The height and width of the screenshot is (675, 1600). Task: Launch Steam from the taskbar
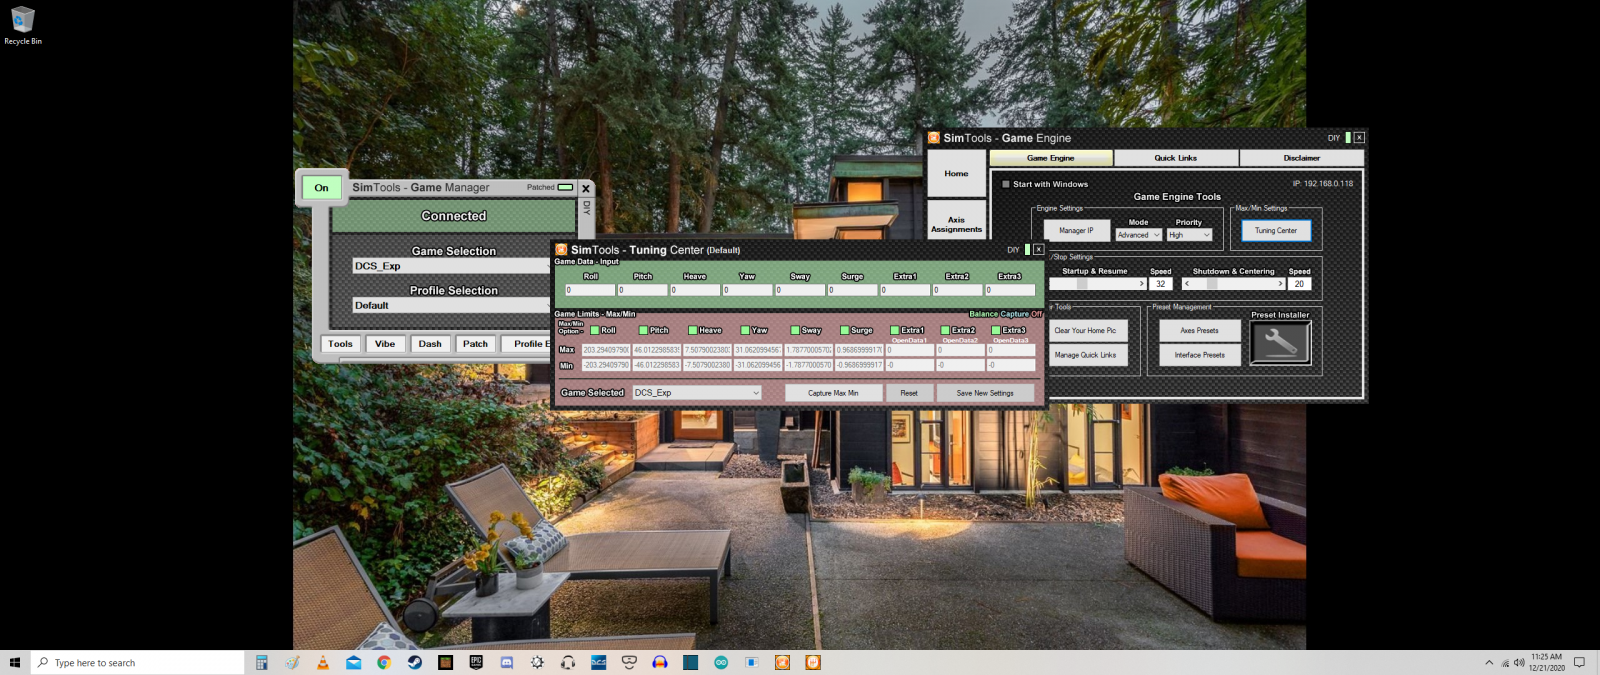point(415,662)
